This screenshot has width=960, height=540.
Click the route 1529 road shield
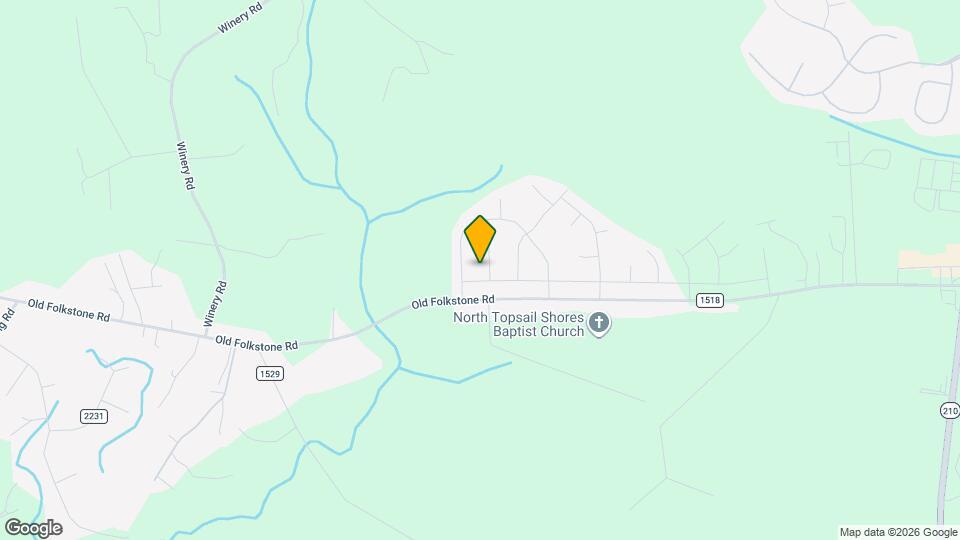click(x=270, y=373)
